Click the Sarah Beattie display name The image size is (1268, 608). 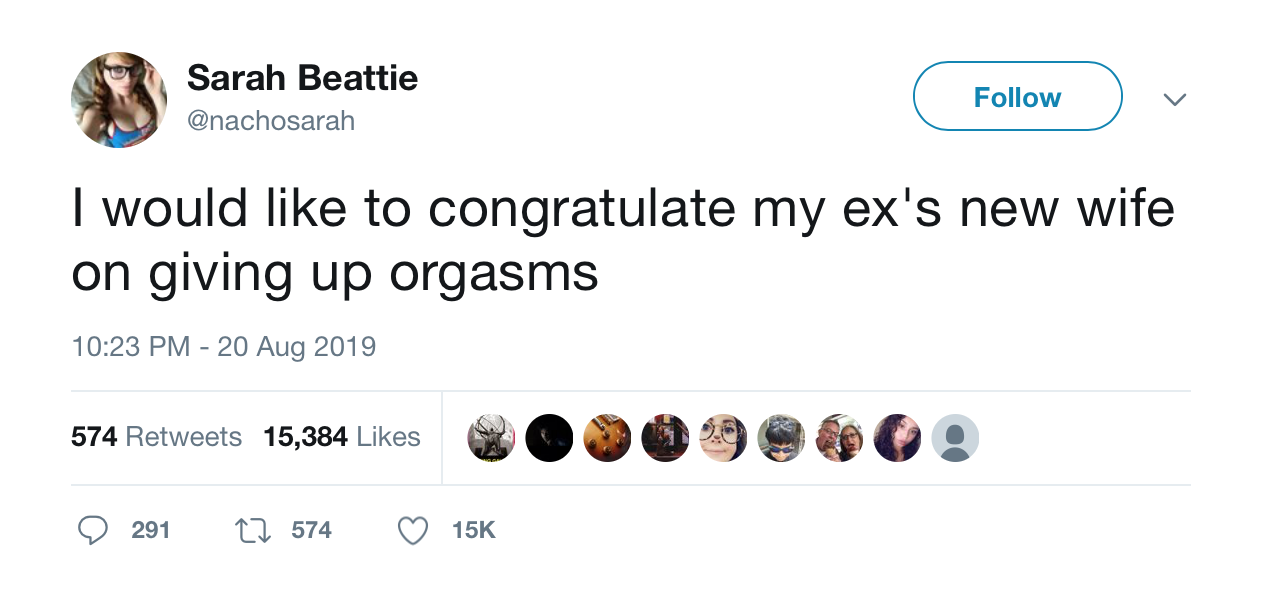[x=302, y=78]
